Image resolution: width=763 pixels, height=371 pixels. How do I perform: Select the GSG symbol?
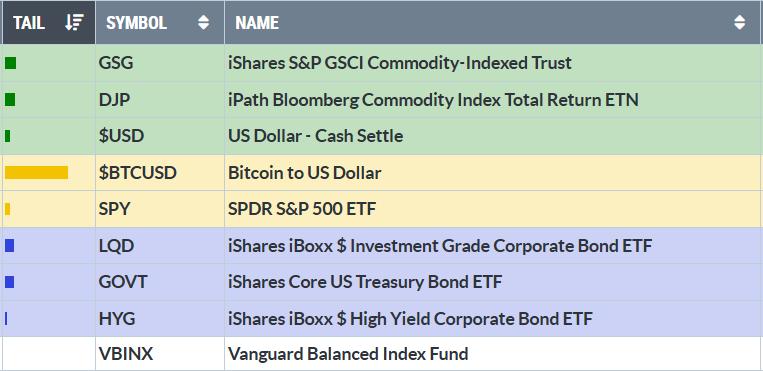(x=116, y=63)
